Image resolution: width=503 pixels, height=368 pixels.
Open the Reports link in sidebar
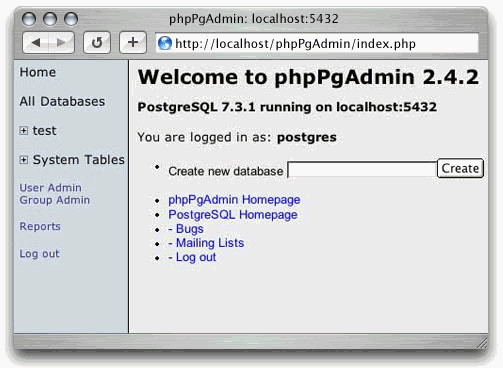pyautogui.click(x=40, y=226)
